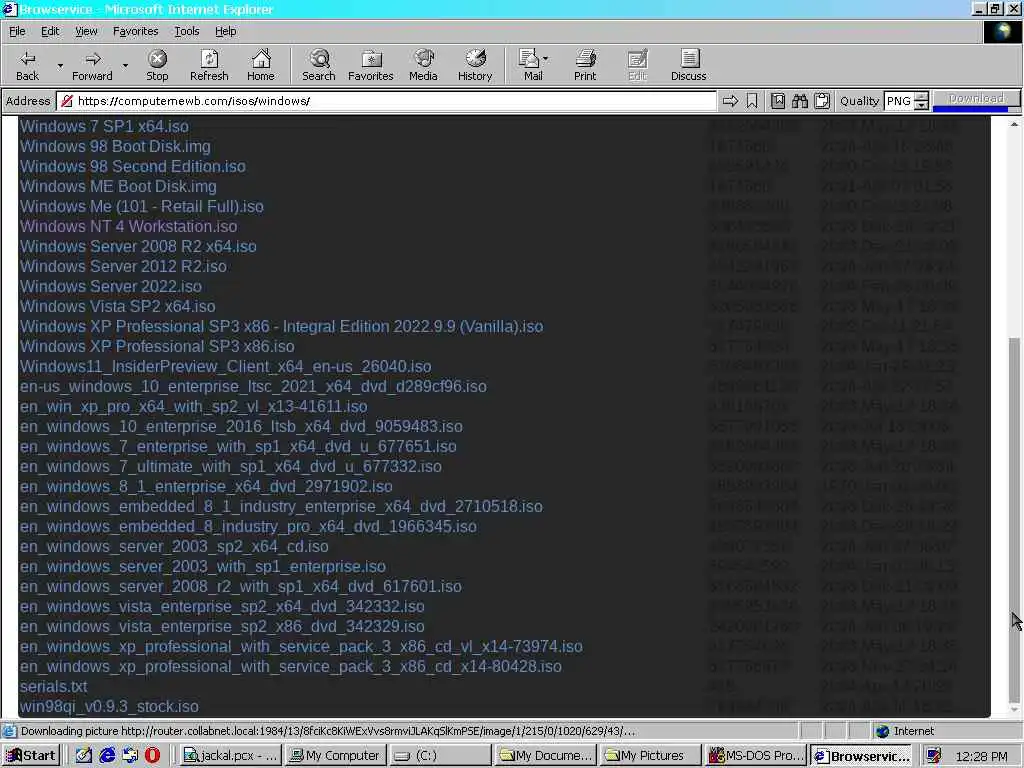The image size is (1024, 768).
Task: Click the binoculars find icon
Action: (x=799, y=101)
